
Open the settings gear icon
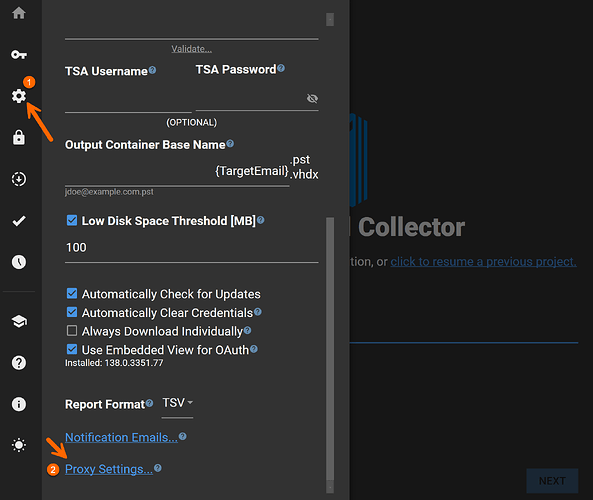point(19,96)
